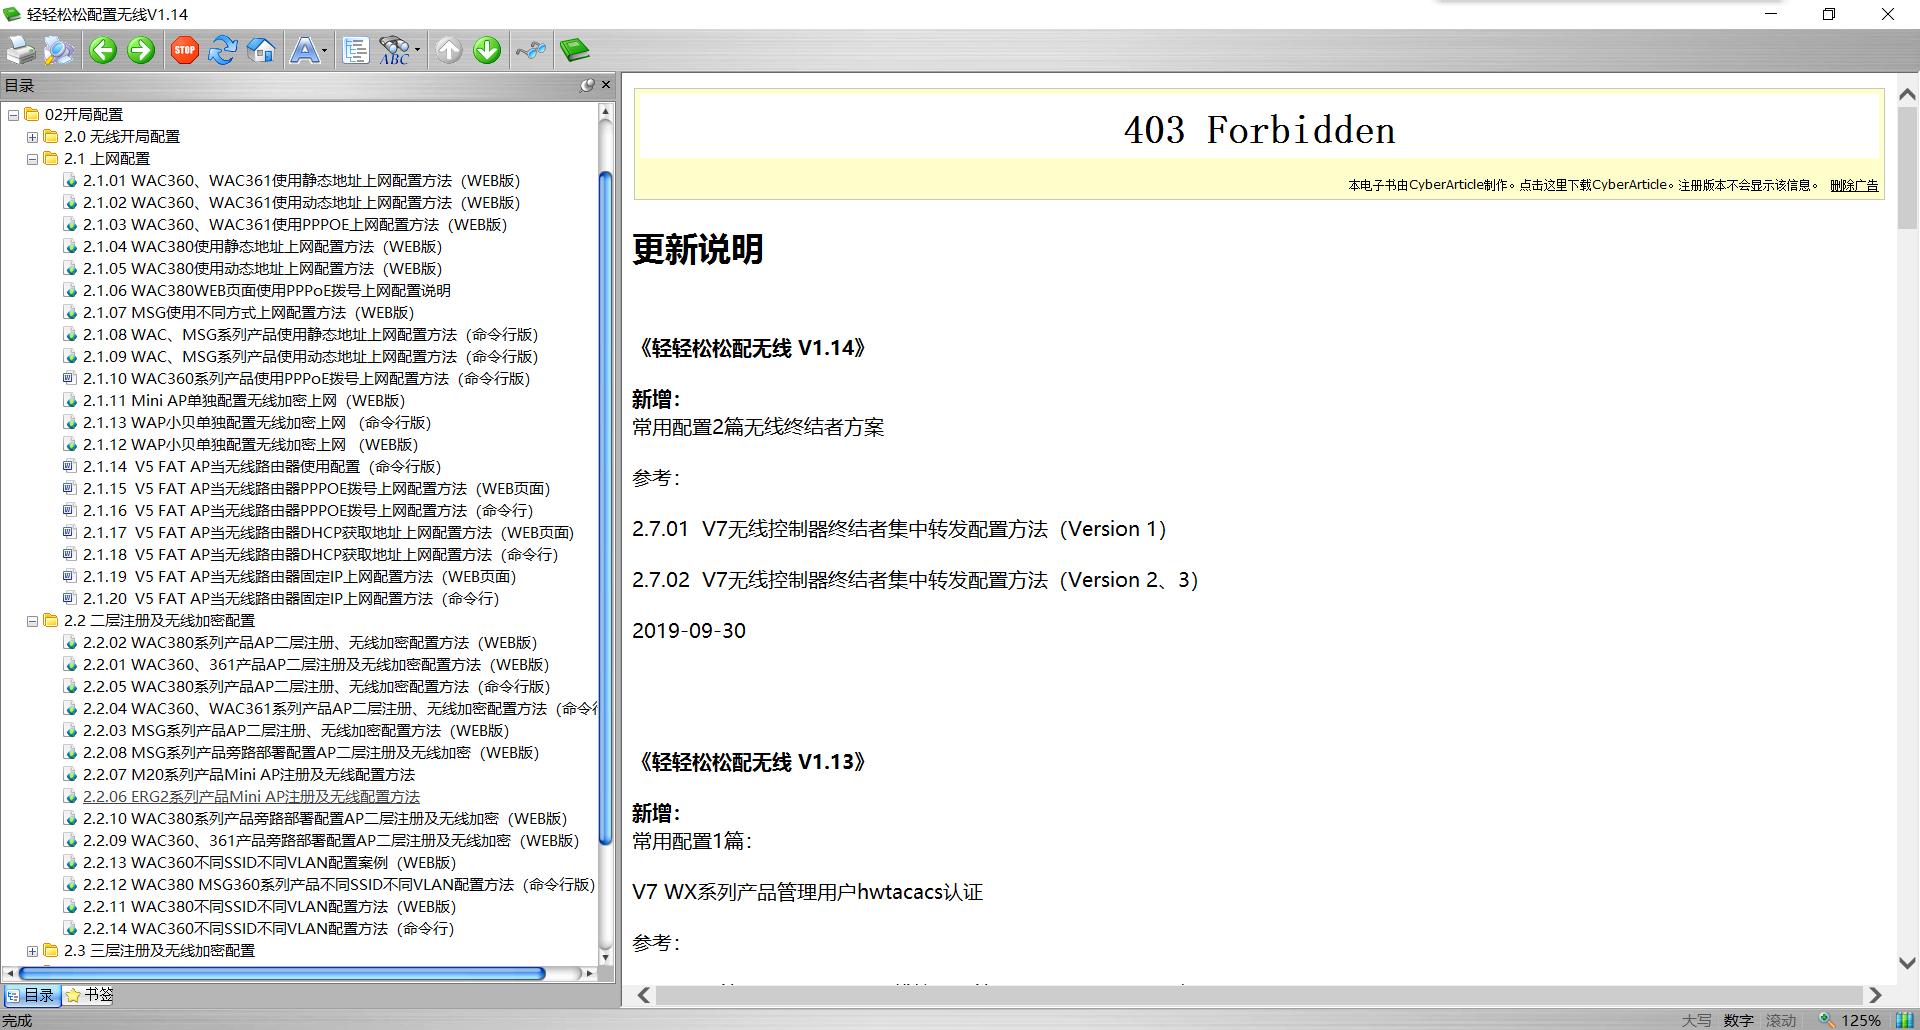Open topic 2.1.06 WAC380WEB页面使用PPPoE拨号上网配置说明
The image size is (1920, 1030).
tap(267, 291)
